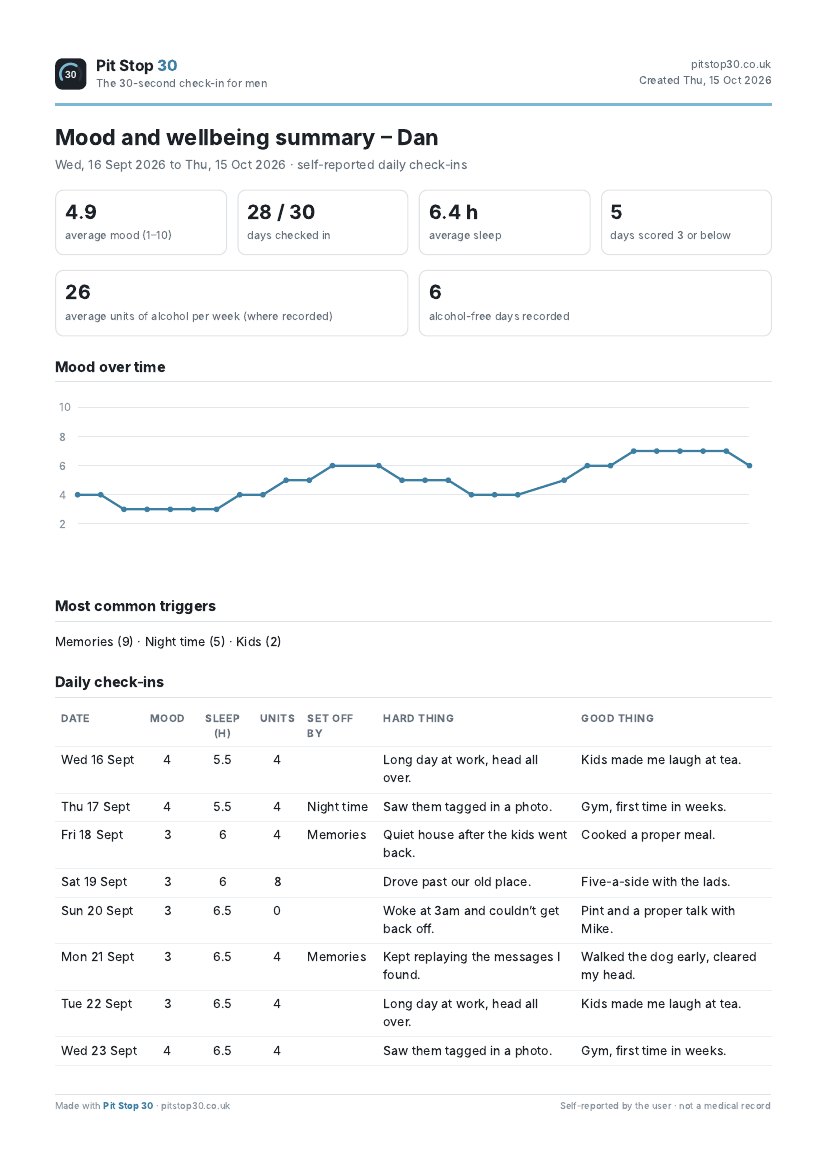Open the pitstop30.co.uk link in the footer
This screenshot has height=1170, width=827.
tap(196, 1106)
